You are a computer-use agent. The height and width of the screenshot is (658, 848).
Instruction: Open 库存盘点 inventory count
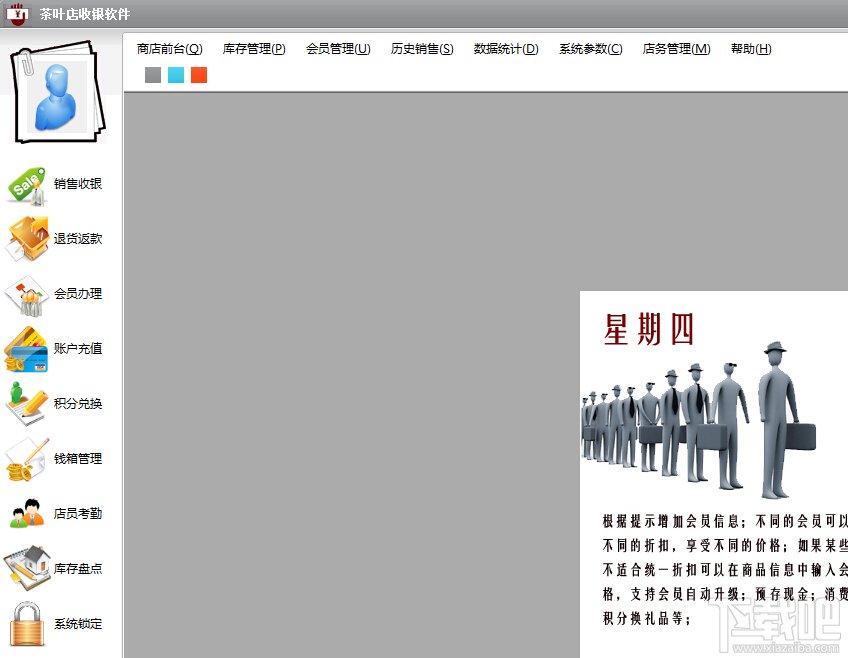pos(78,569)
